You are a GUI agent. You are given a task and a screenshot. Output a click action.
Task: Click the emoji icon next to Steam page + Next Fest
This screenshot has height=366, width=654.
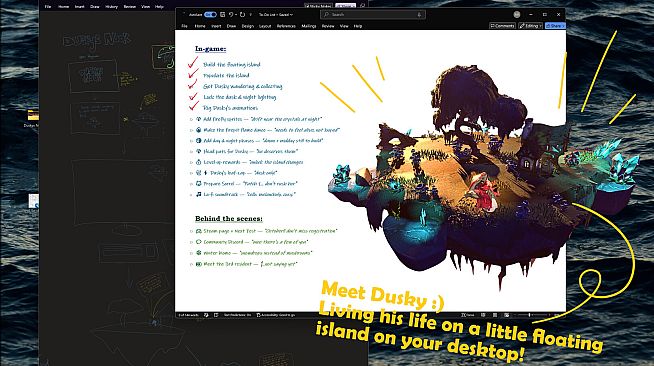[199, 231]
